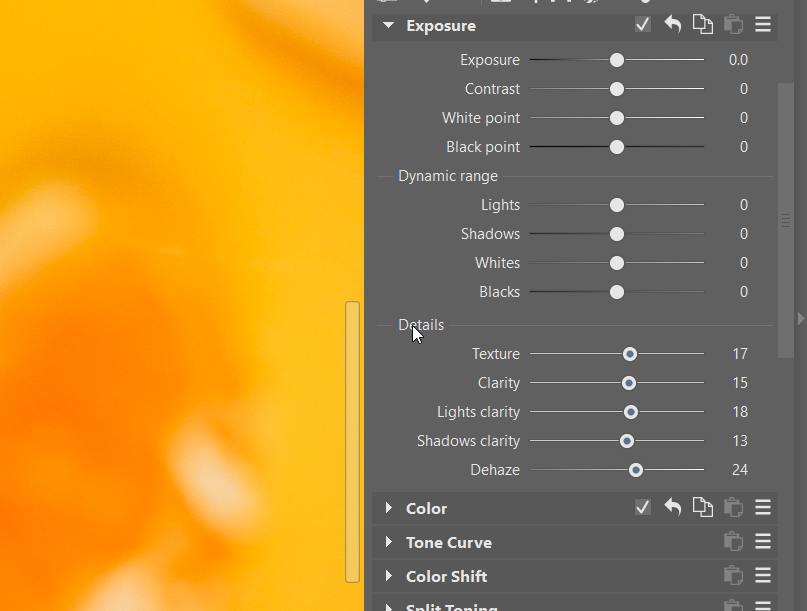
Task: Paste settings into Tone Curve section
Action: 733,542
